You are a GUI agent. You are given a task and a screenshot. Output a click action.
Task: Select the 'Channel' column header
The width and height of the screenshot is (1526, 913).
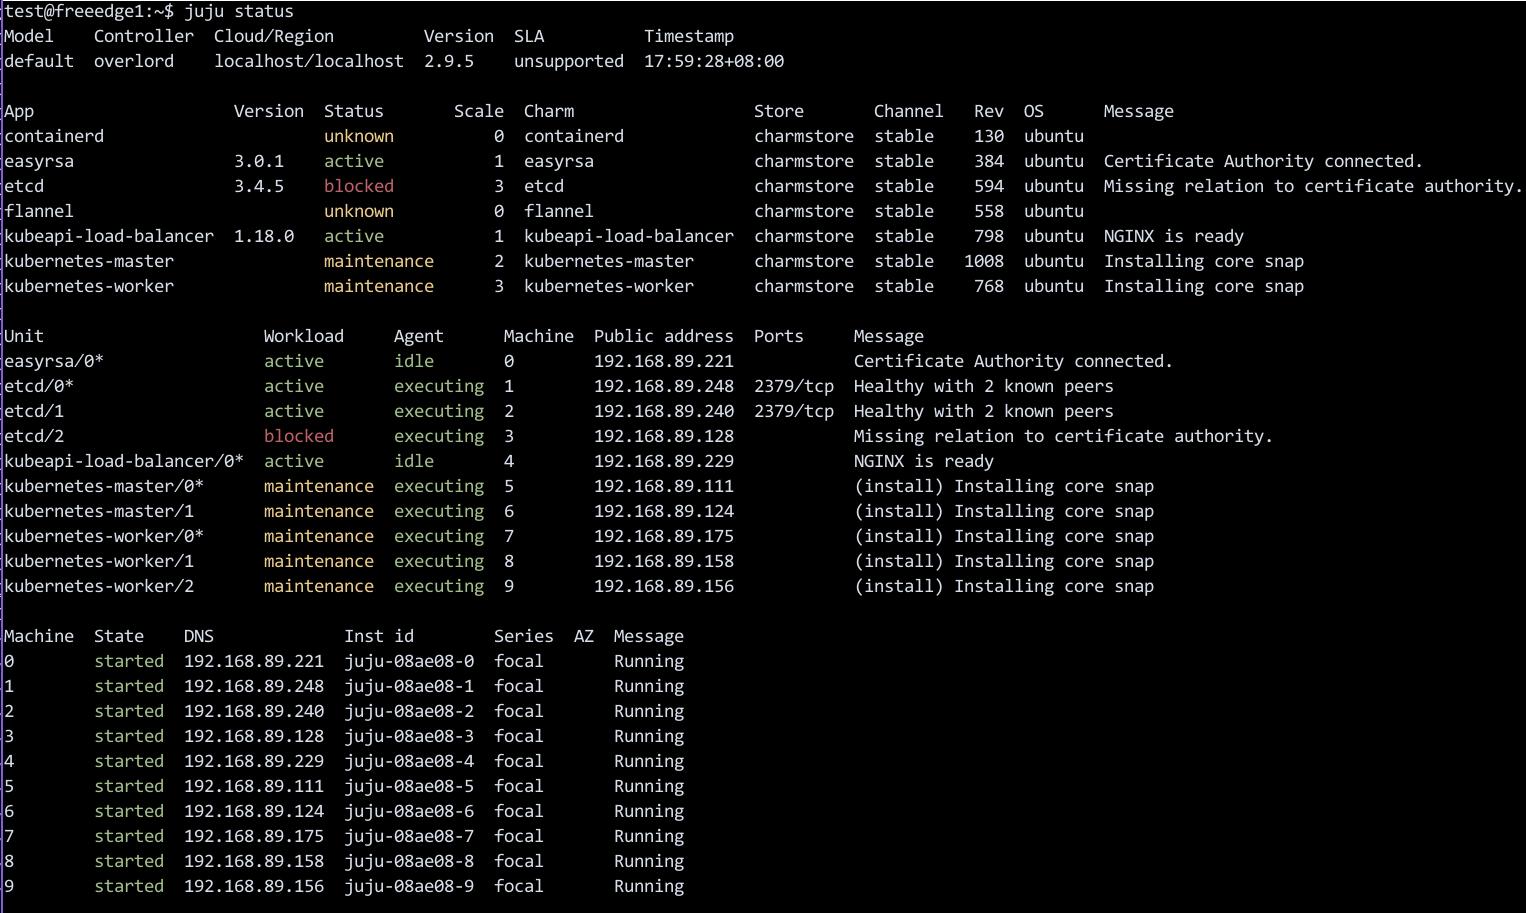[909, 111]
